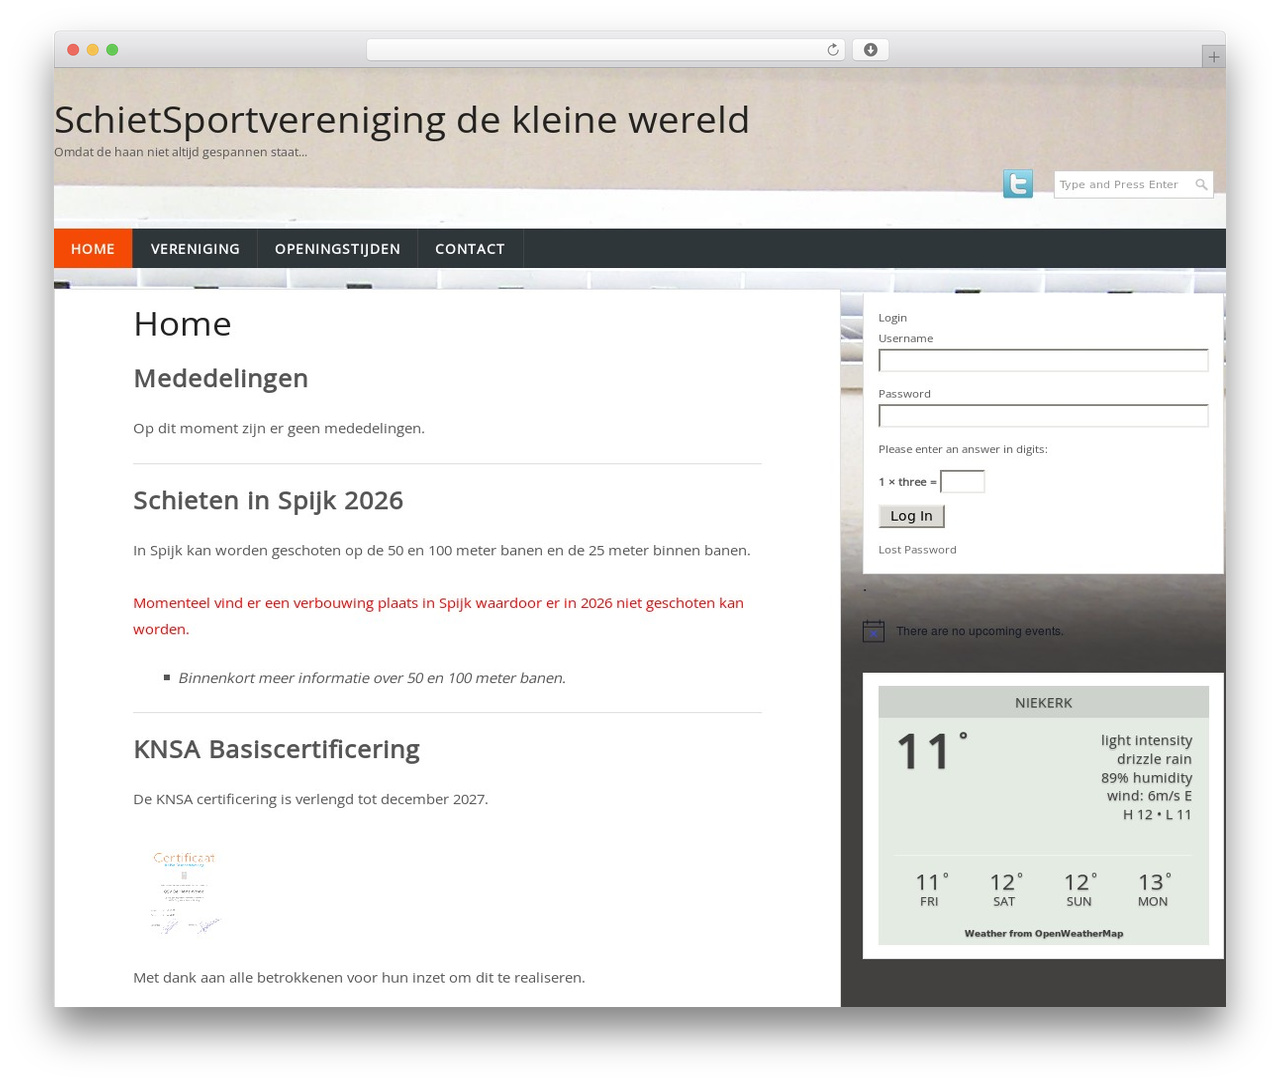Click the 'wind: 6m/s E' weather detail

pyautogui.click(x=1149, y=796)
